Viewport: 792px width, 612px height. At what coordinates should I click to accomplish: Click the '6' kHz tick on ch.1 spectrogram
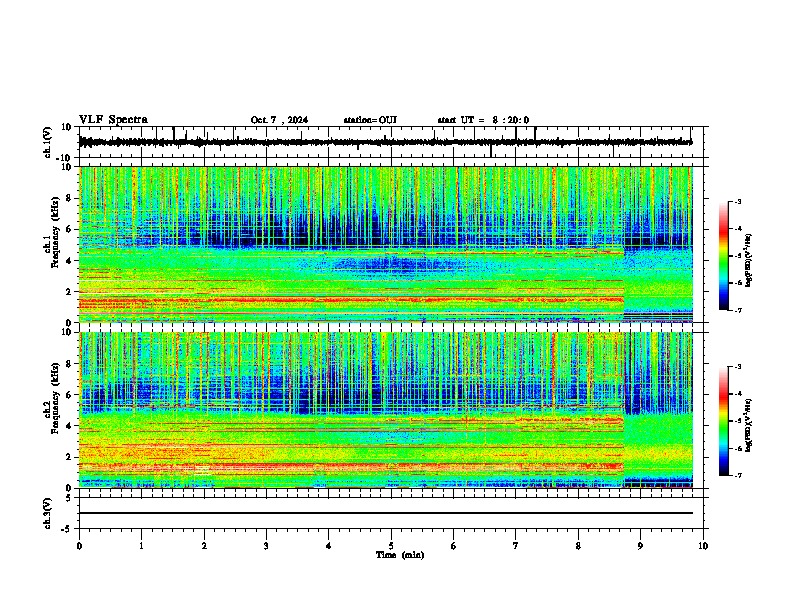70,230
